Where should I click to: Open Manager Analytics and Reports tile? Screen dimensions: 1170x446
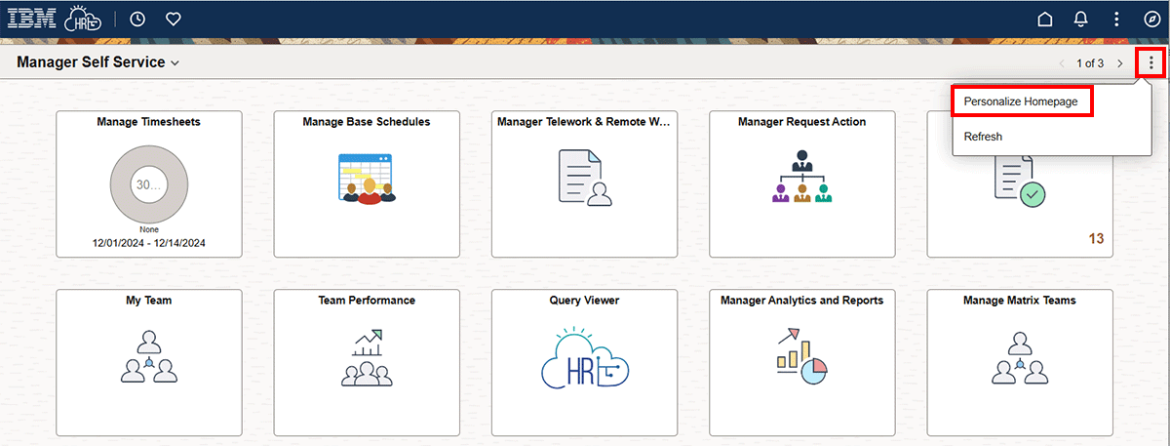[x=802, y=362]
